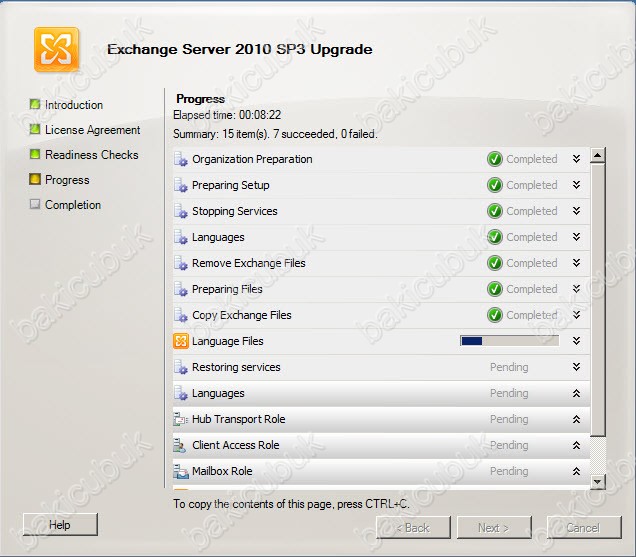636x557 pixels.
Task: Click the Hub Transport Role icon
Action: (180, 419)
